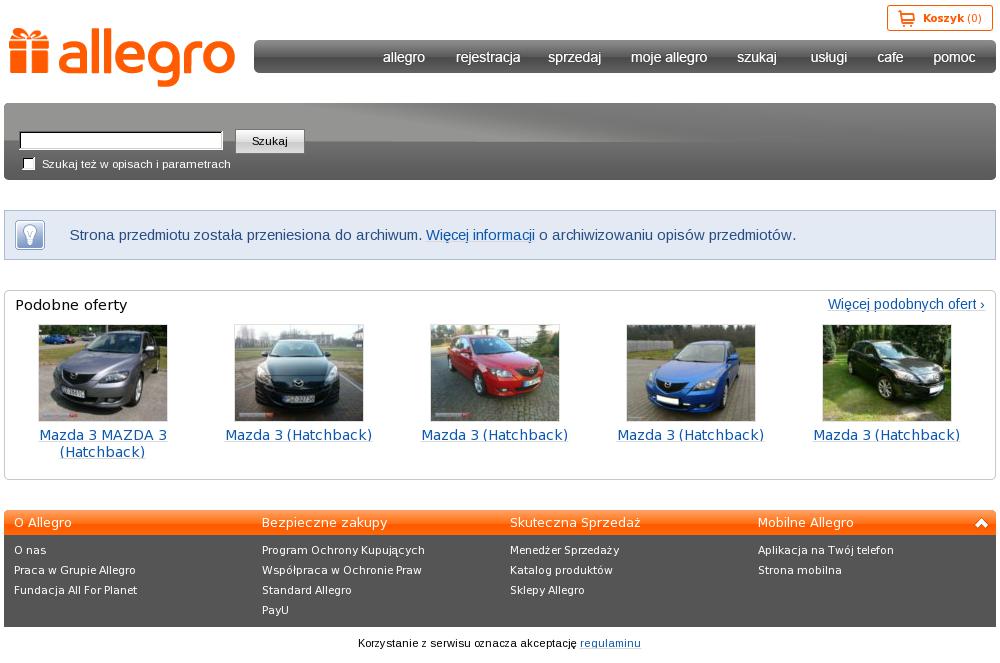Open the moje allegro menu item
Screen dimensions: 1000x663
click(x=669, y=57)
